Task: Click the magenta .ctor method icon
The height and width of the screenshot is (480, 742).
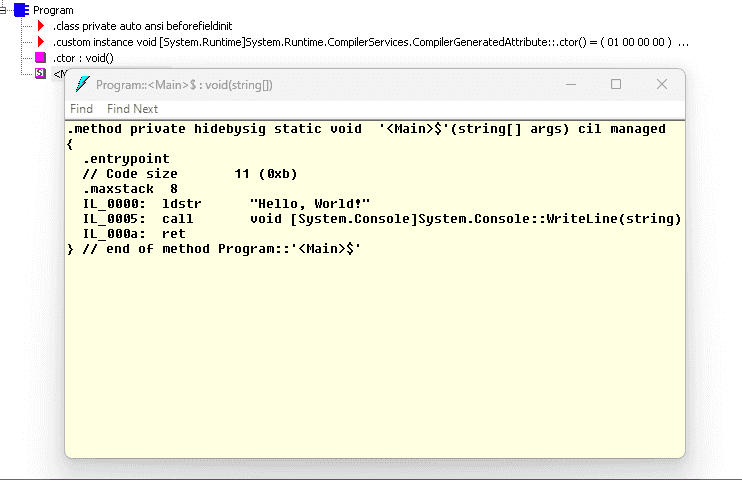Action: (41, 58)
